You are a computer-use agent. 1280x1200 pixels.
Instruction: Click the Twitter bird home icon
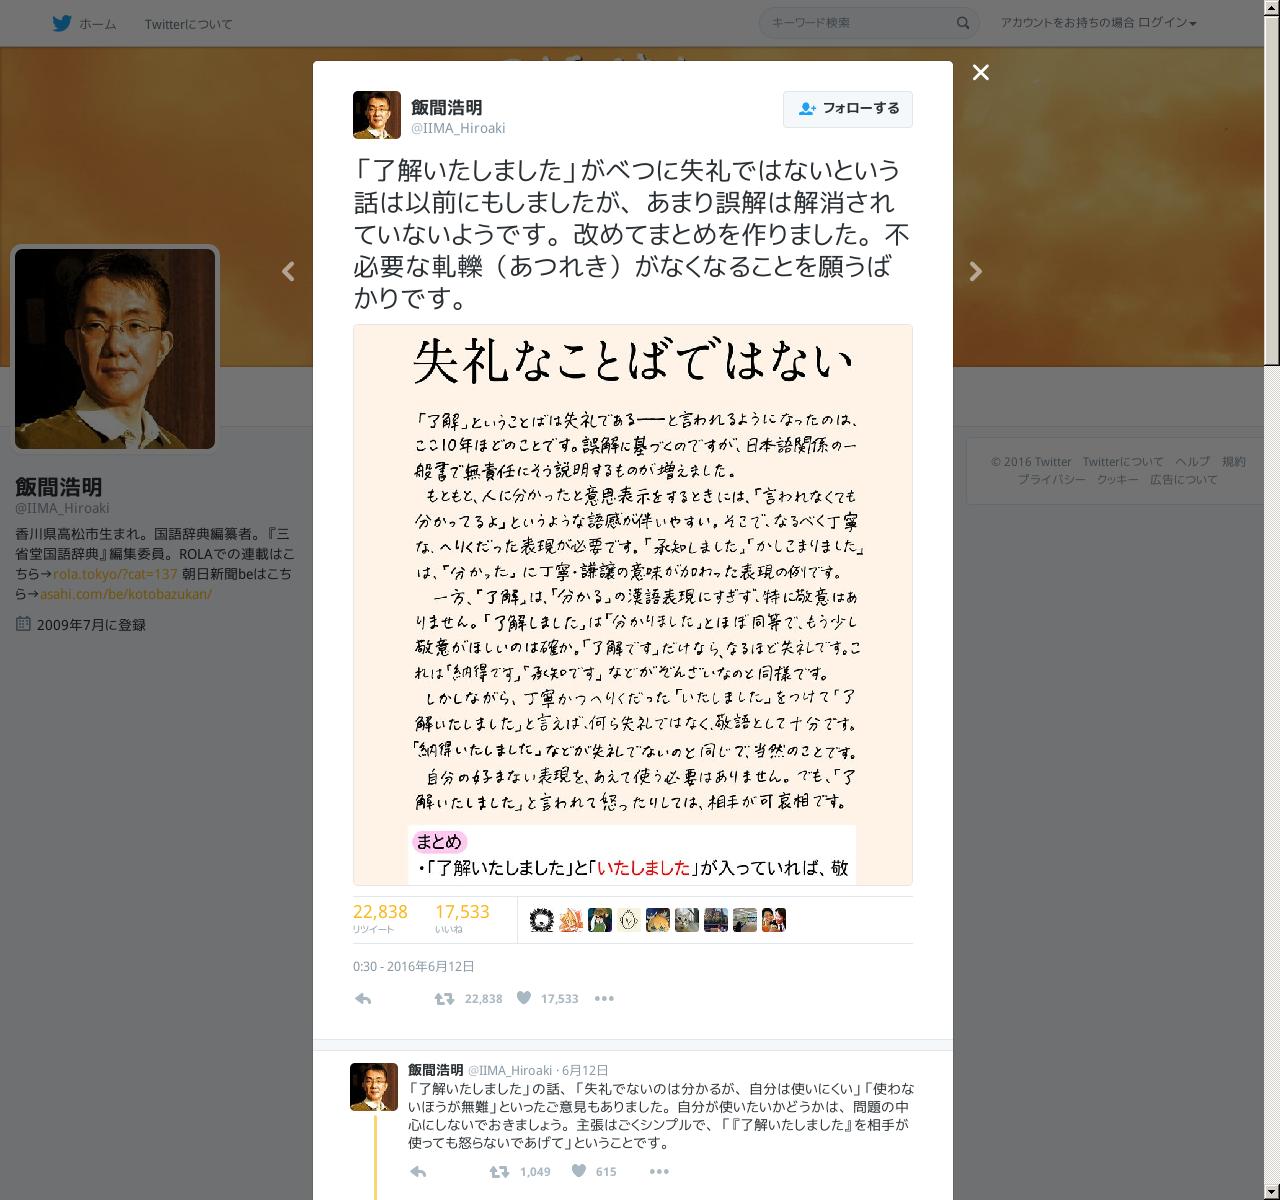tap(62, 23)
